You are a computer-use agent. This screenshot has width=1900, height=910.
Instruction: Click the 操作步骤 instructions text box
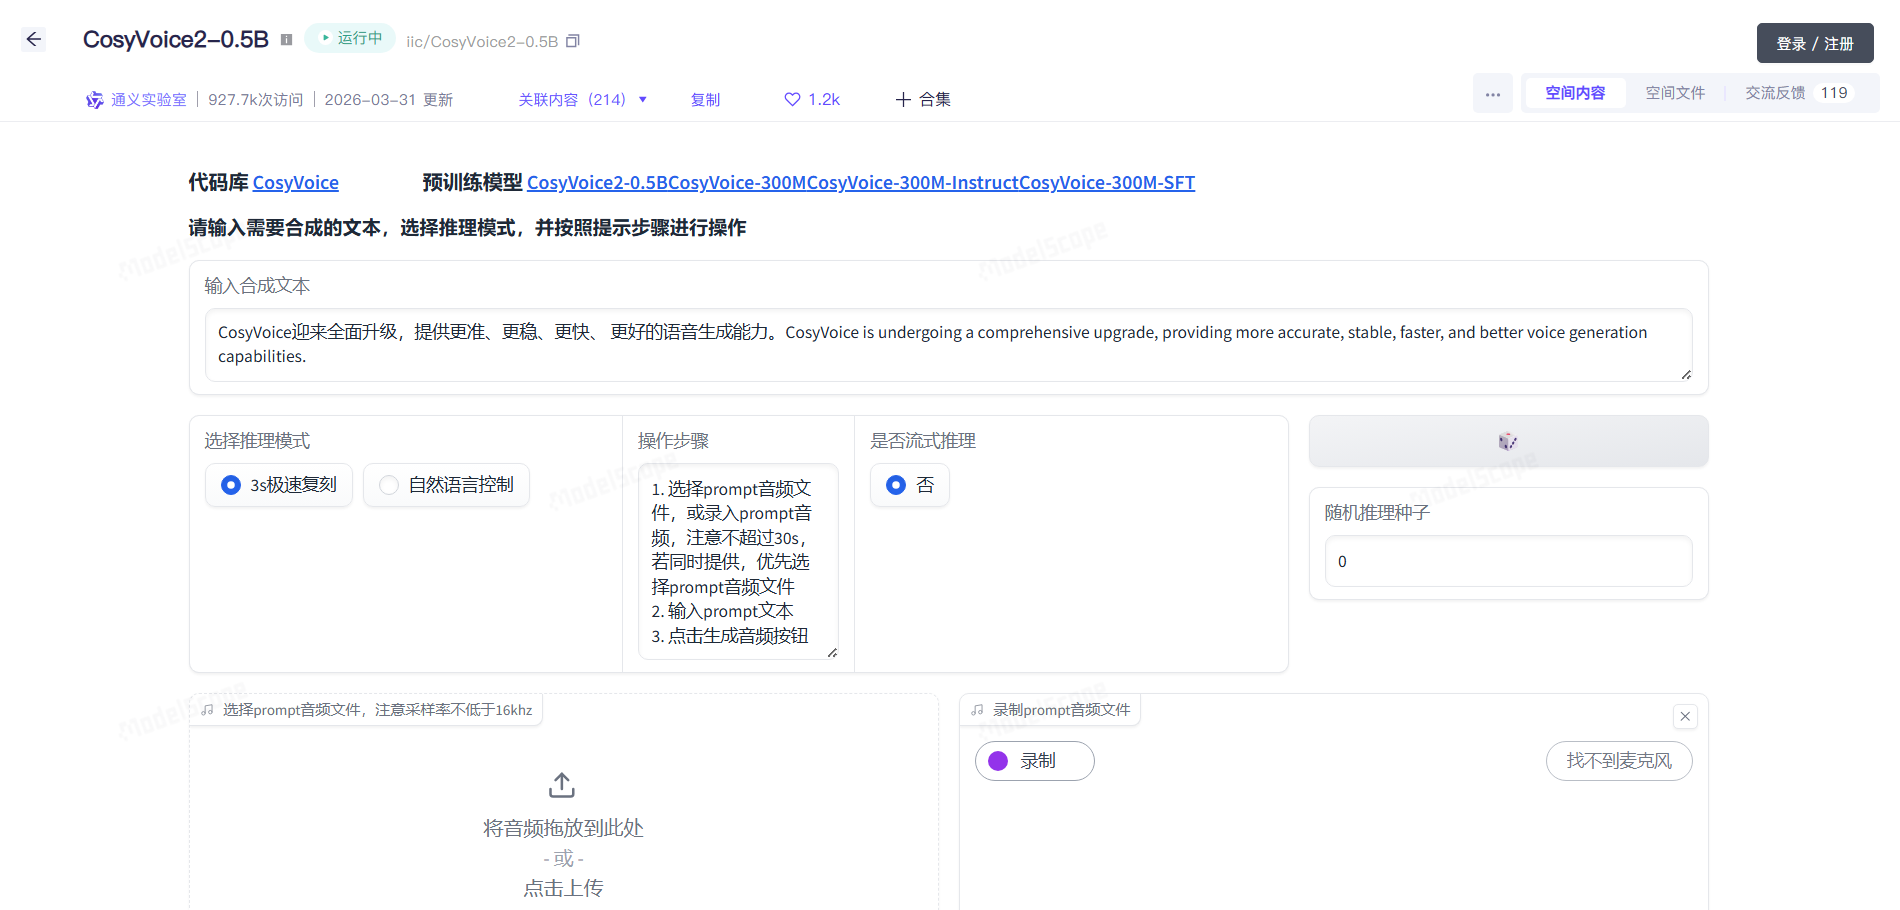[738, 562]
